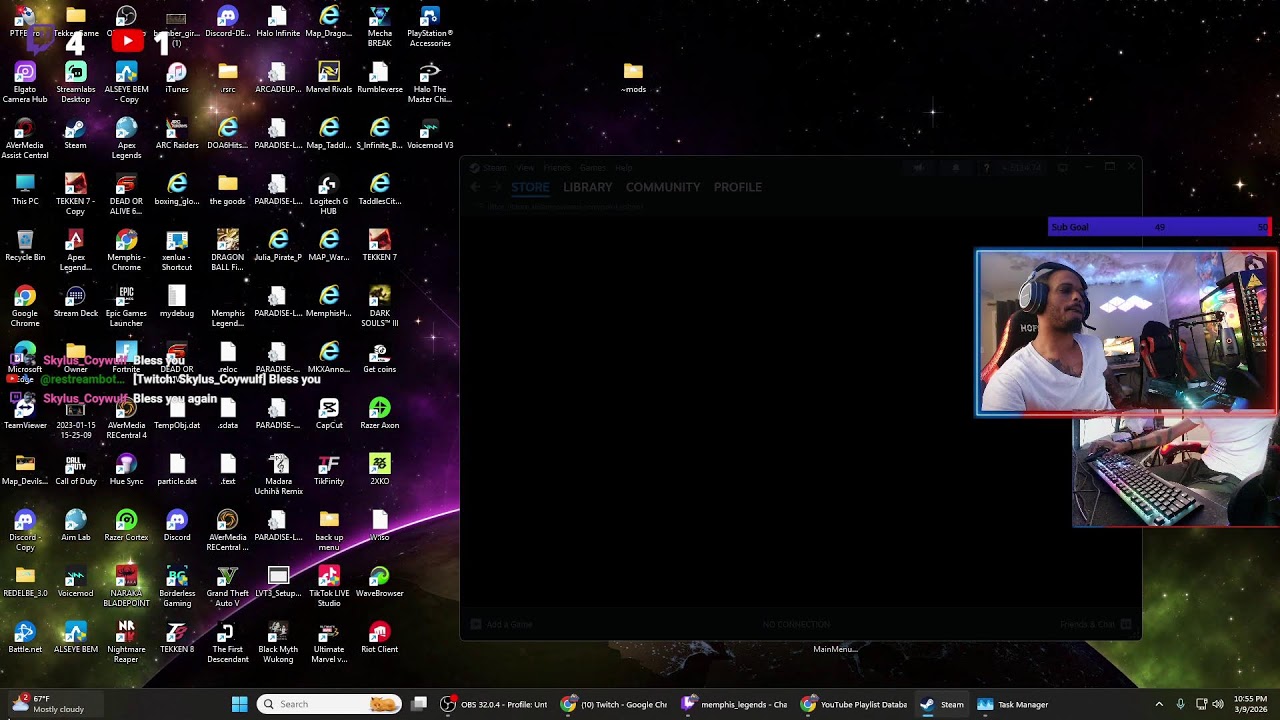Switch to Task Manager on taskbar
Screen dimensions: 1280x720
point(1013,704)
